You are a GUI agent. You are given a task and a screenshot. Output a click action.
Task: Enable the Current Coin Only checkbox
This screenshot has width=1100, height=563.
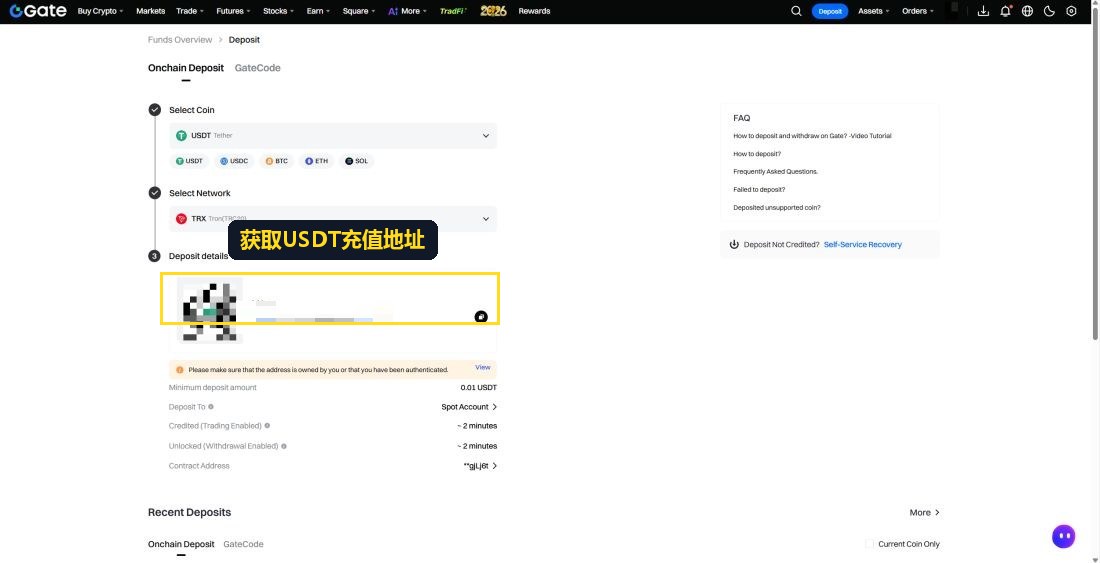click(x=870, y=544)
